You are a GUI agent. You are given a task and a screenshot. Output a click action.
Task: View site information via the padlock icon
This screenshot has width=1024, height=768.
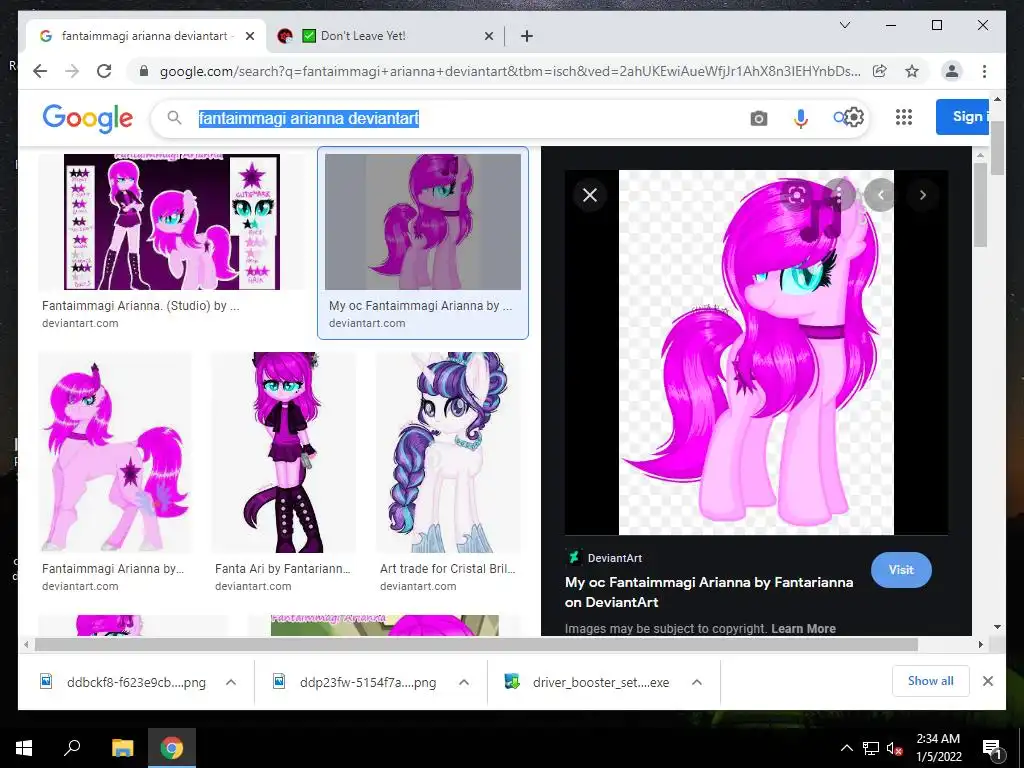coord(144,71)
